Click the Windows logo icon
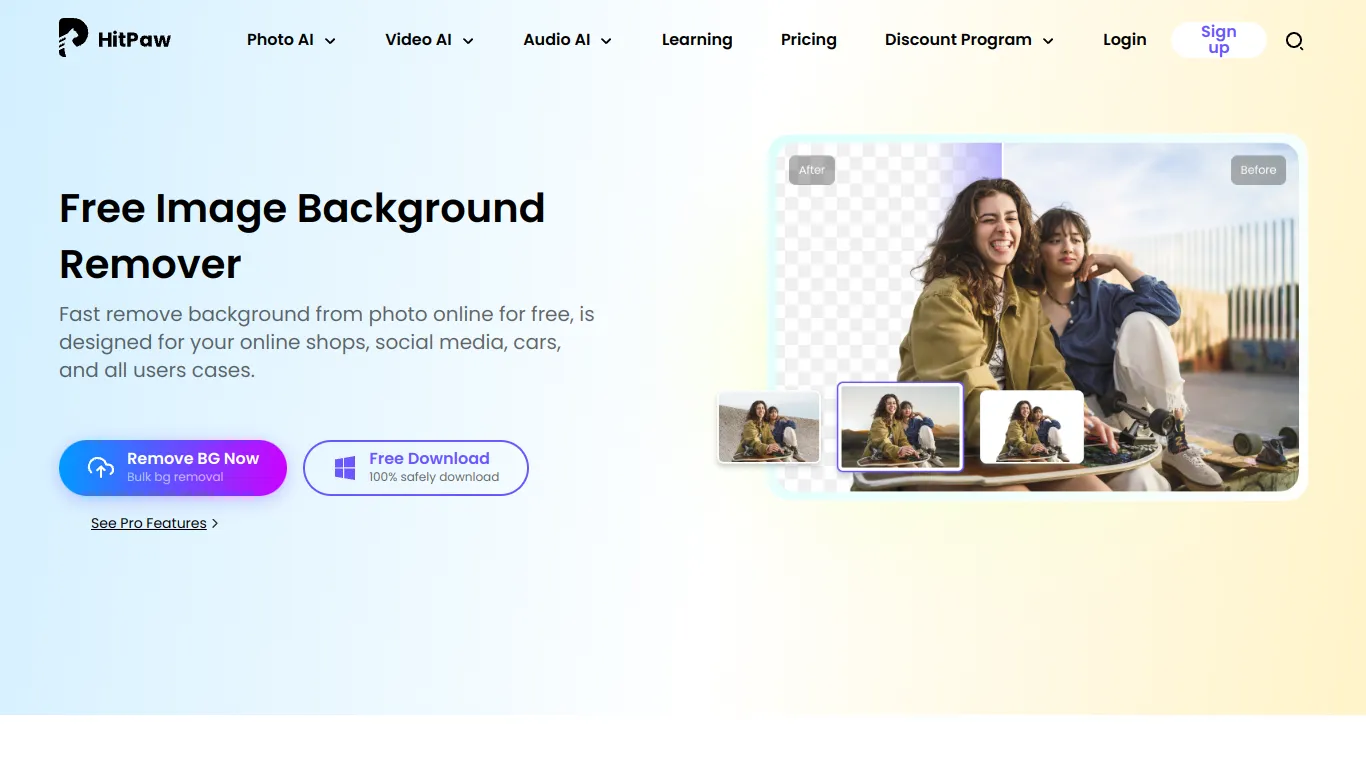 pos(345,468)
